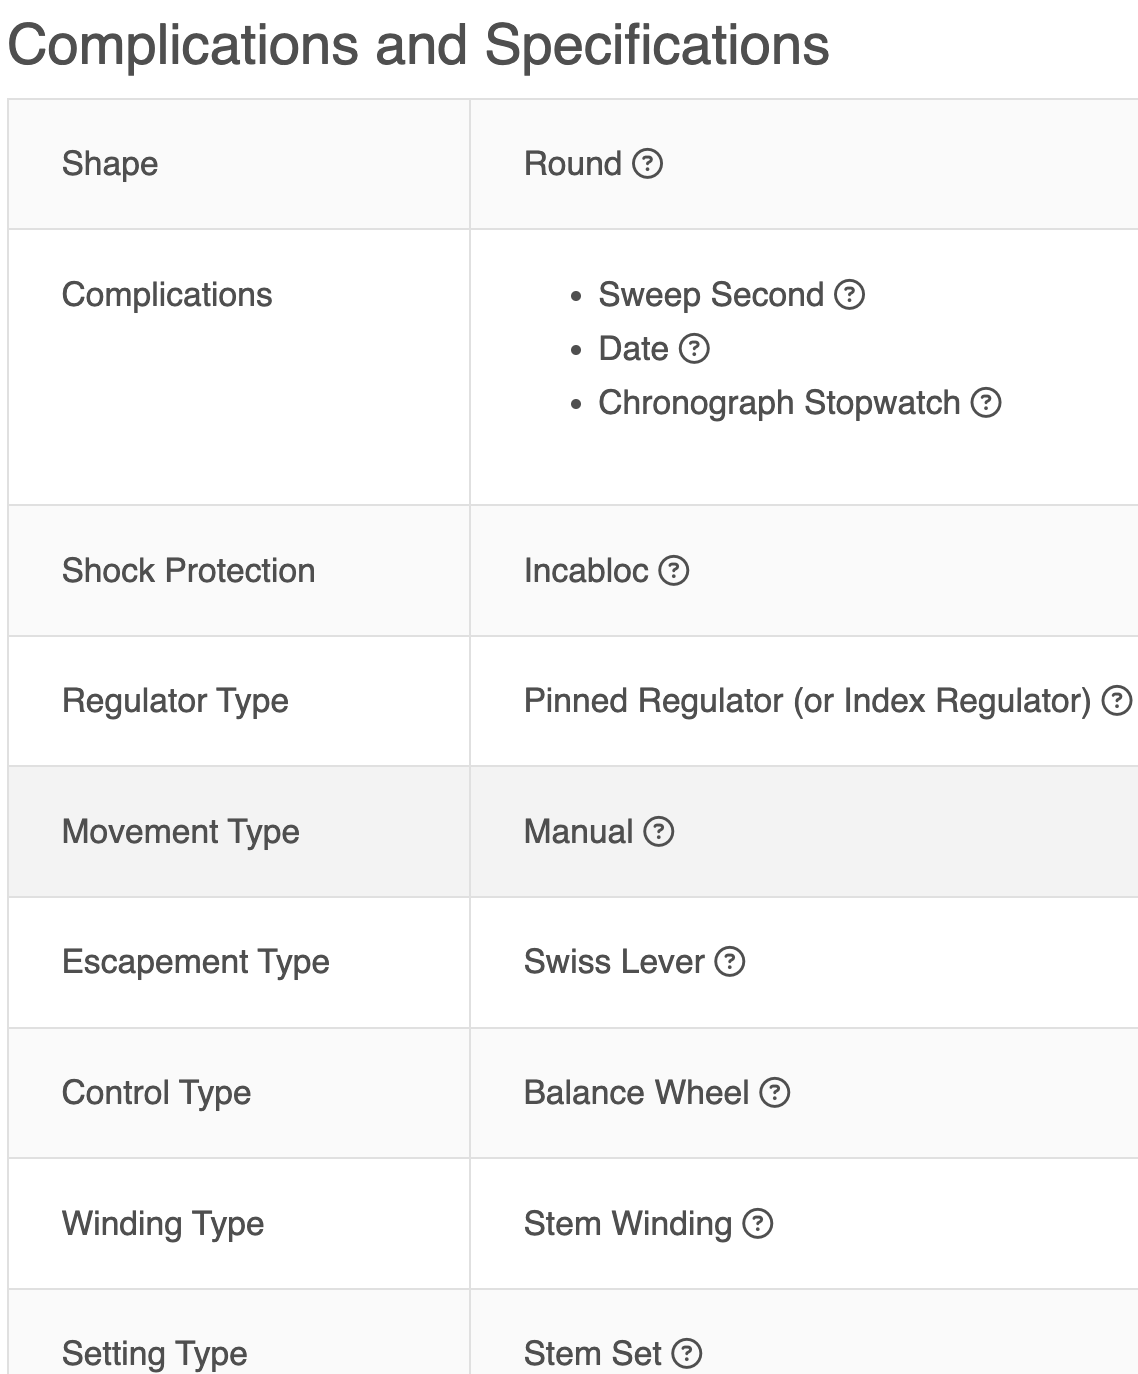Screen dimensions: 1138x1374
Task: Click the Complications and Specifications heading
Action: pyautogui.click(x=418, y=45)
